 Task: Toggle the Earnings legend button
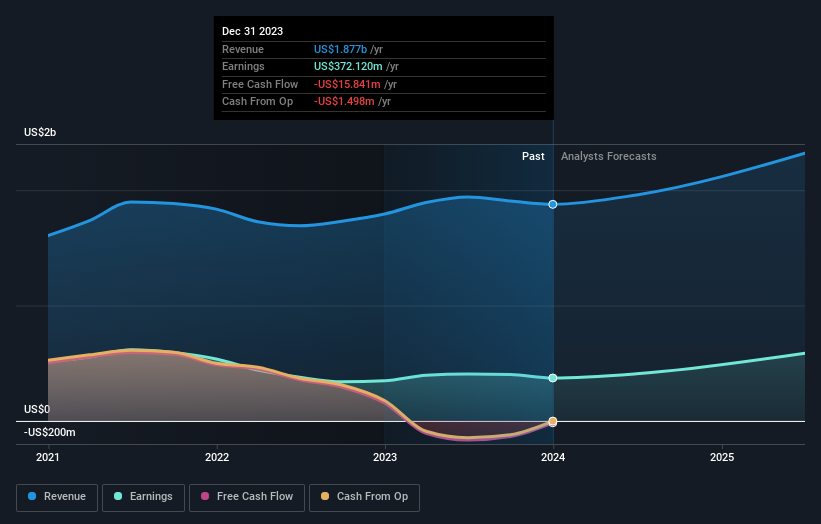(143, 497)
